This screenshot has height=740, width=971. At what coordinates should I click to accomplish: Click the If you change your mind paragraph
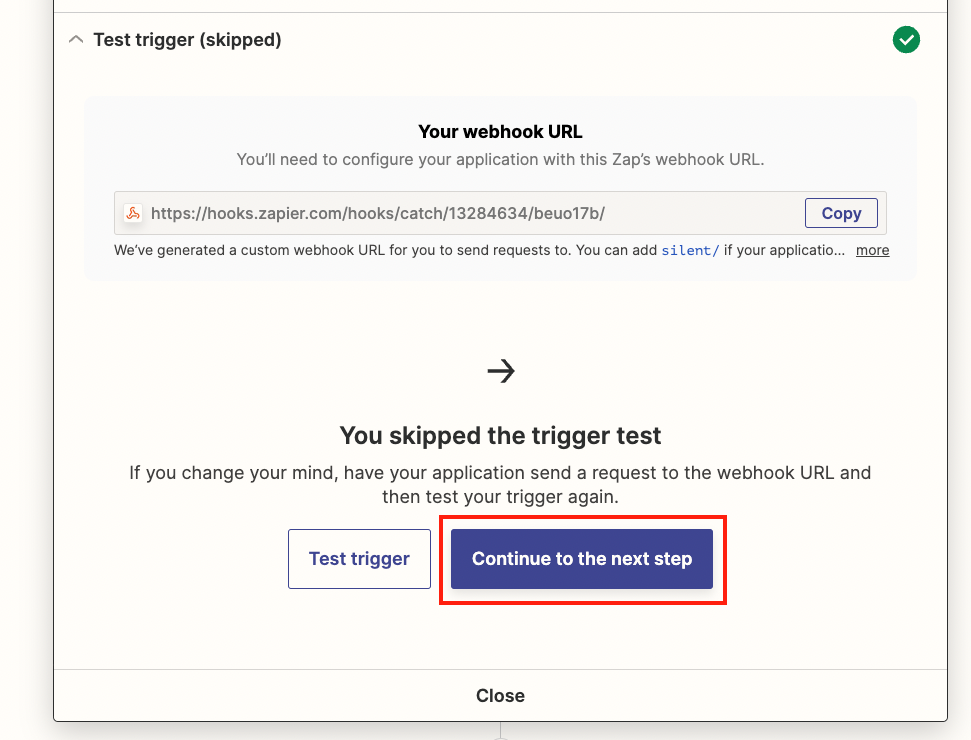pyautogui.click(x=500, y=484)
